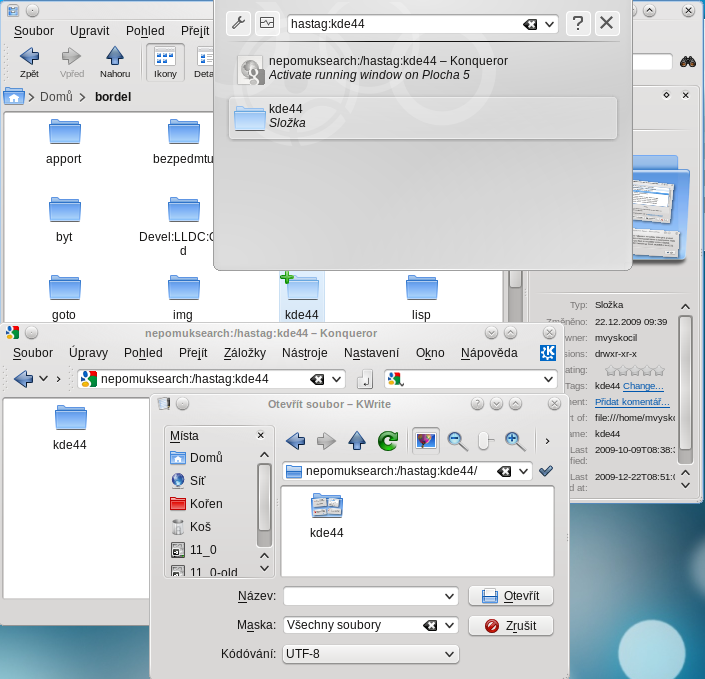Click Dolphin home breadcrumb icon

[x=13, y=97]
